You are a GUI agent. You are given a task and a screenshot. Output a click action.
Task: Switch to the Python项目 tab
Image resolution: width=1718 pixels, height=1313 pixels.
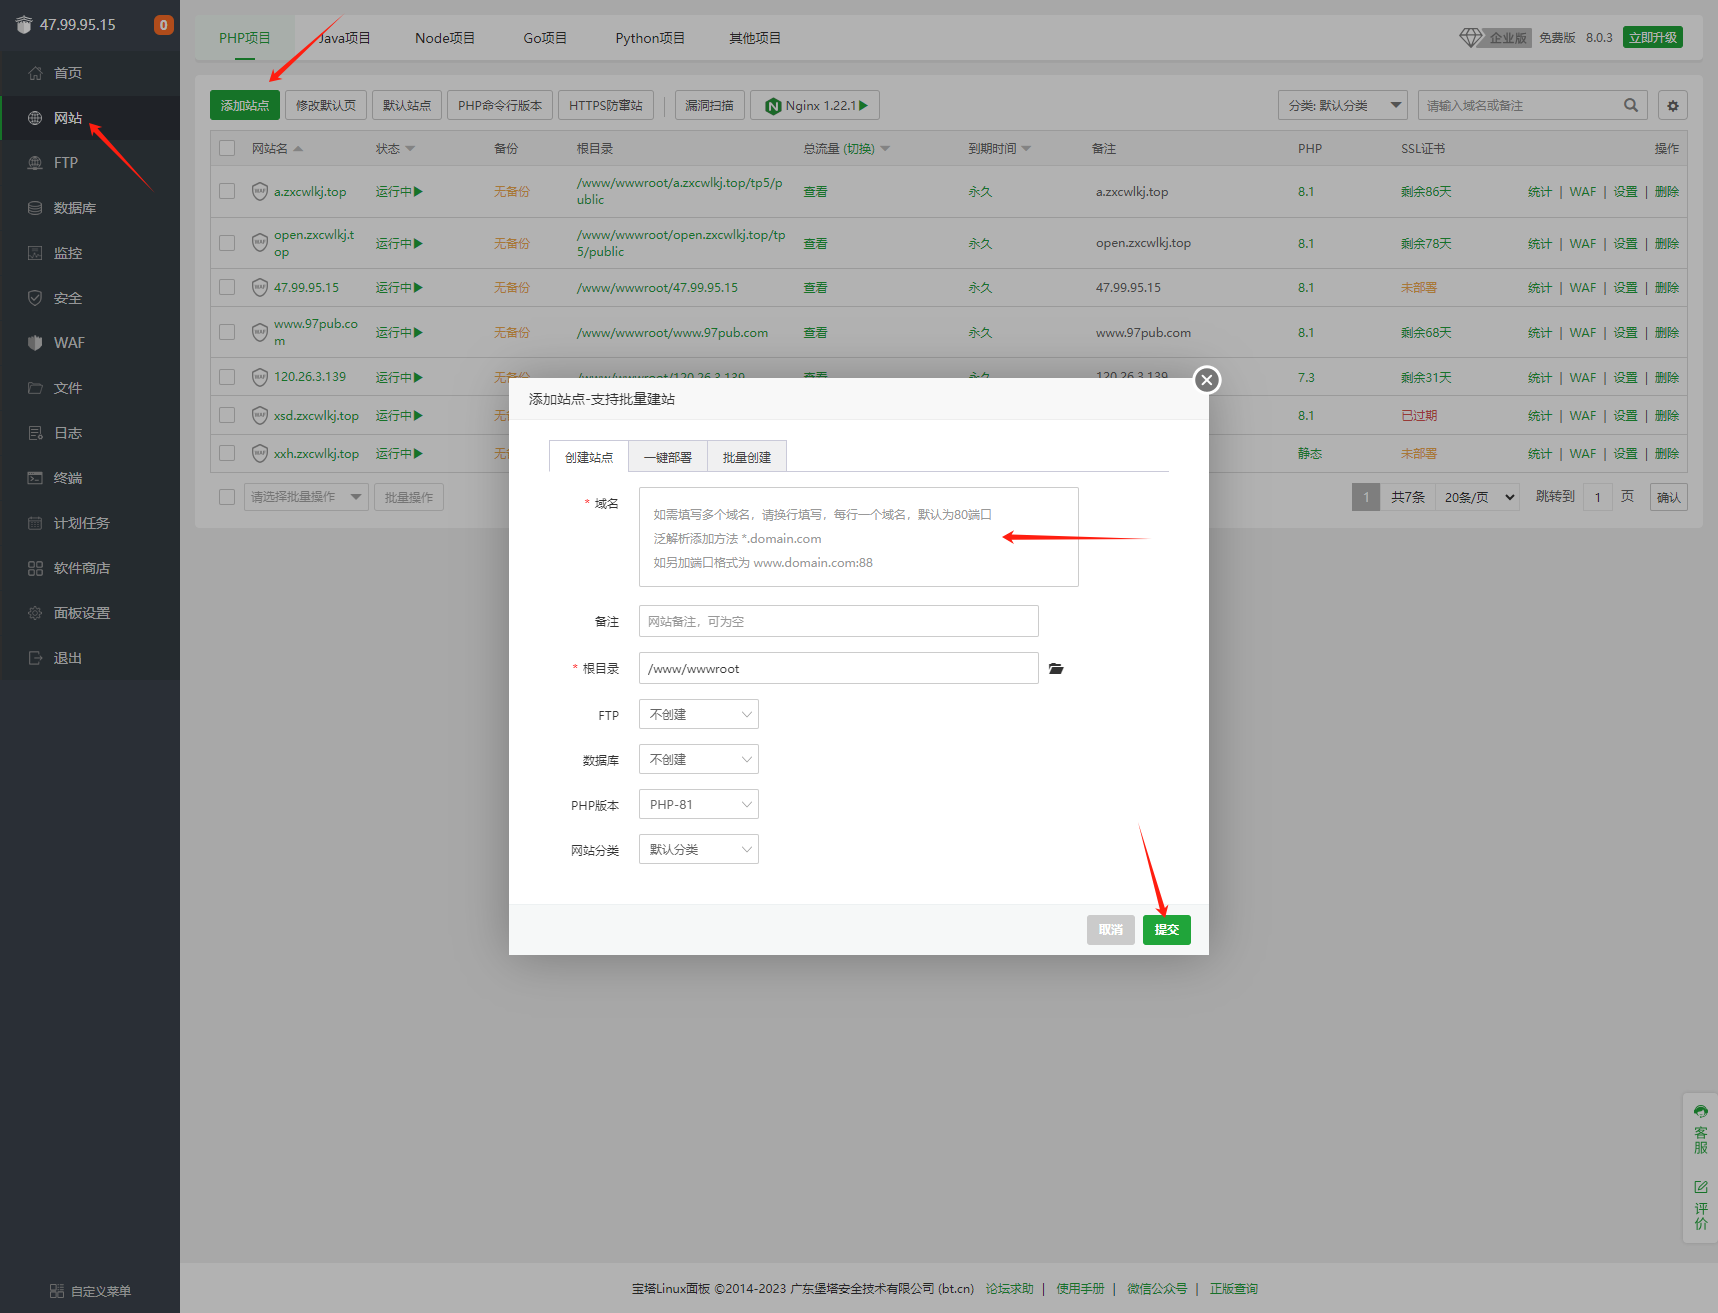[x=650, y=38]
